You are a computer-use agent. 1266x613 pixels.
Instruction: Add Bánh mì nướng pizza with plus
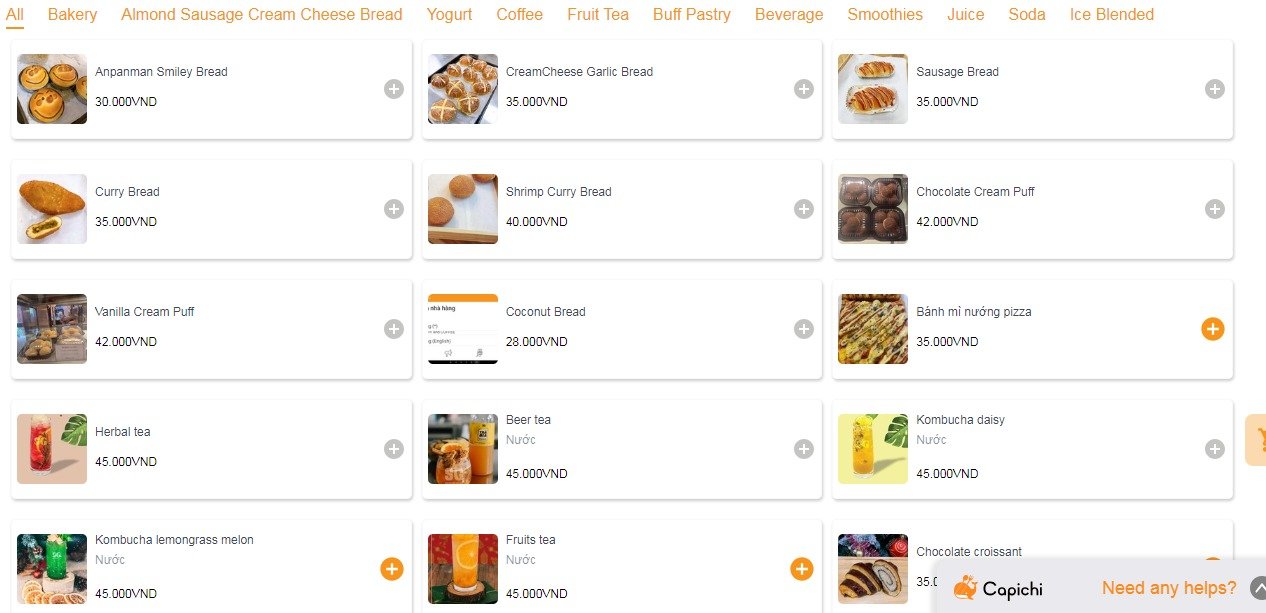point(1213,329)
